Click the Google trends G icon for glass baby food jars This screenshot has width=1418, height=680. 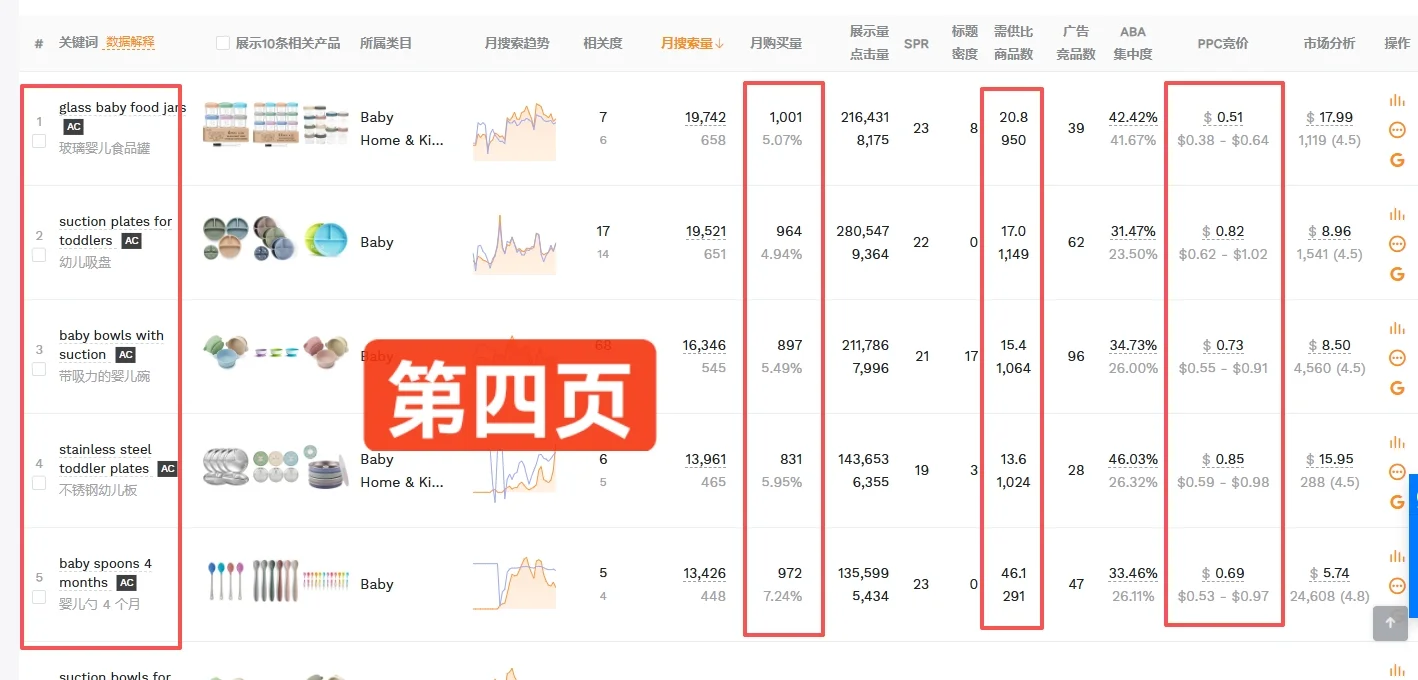click(1397, 159)
